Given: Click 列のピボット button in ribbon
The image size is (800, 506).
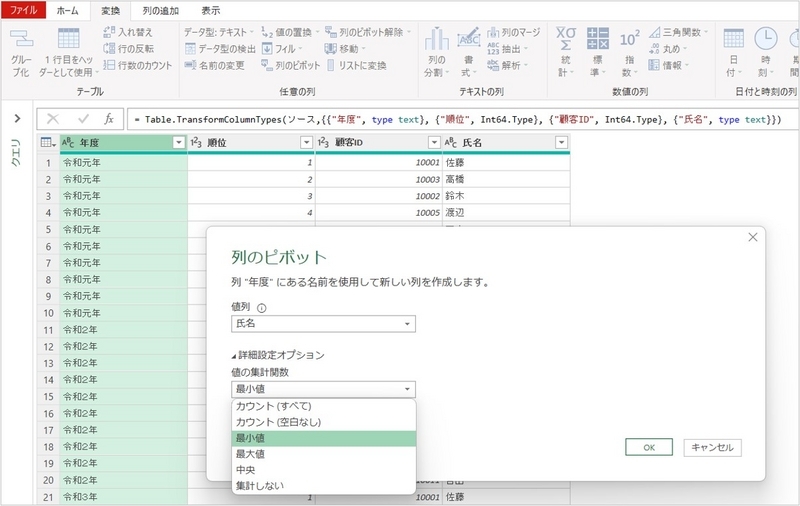Looking at the screenshot, I should point(290,65).
